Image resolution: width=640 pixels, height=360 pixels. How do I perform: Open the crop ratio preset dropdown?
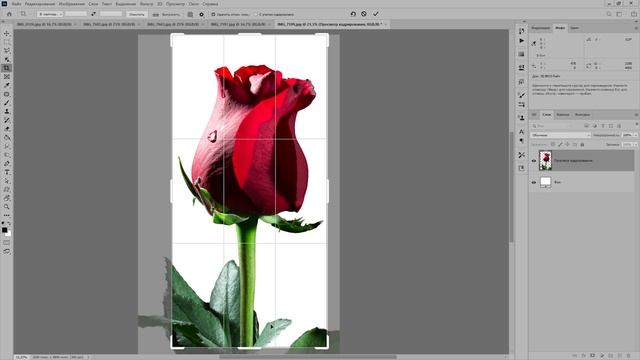(x=49, y=14)
